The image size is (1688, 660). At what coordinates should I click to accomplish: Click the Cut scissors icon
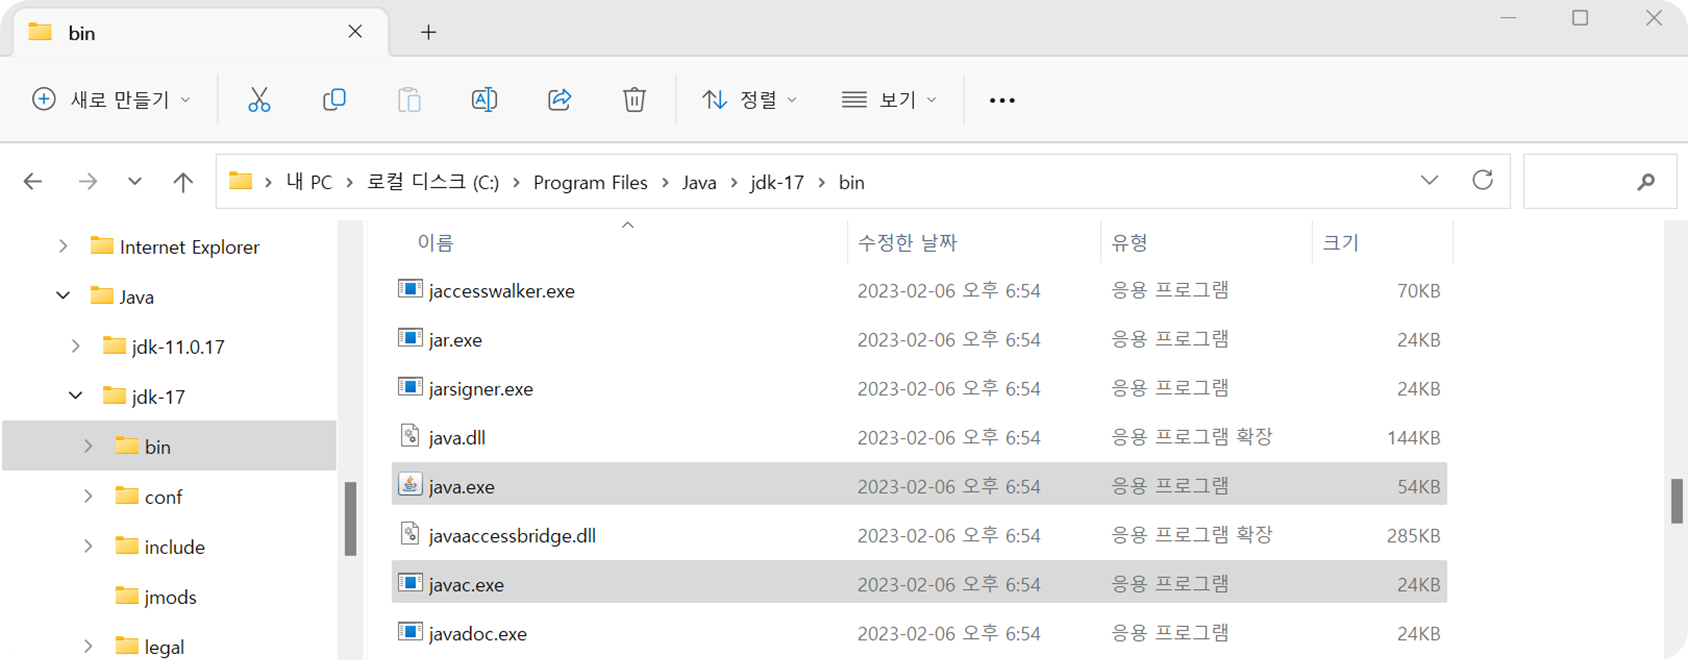(x=259, y=100)
